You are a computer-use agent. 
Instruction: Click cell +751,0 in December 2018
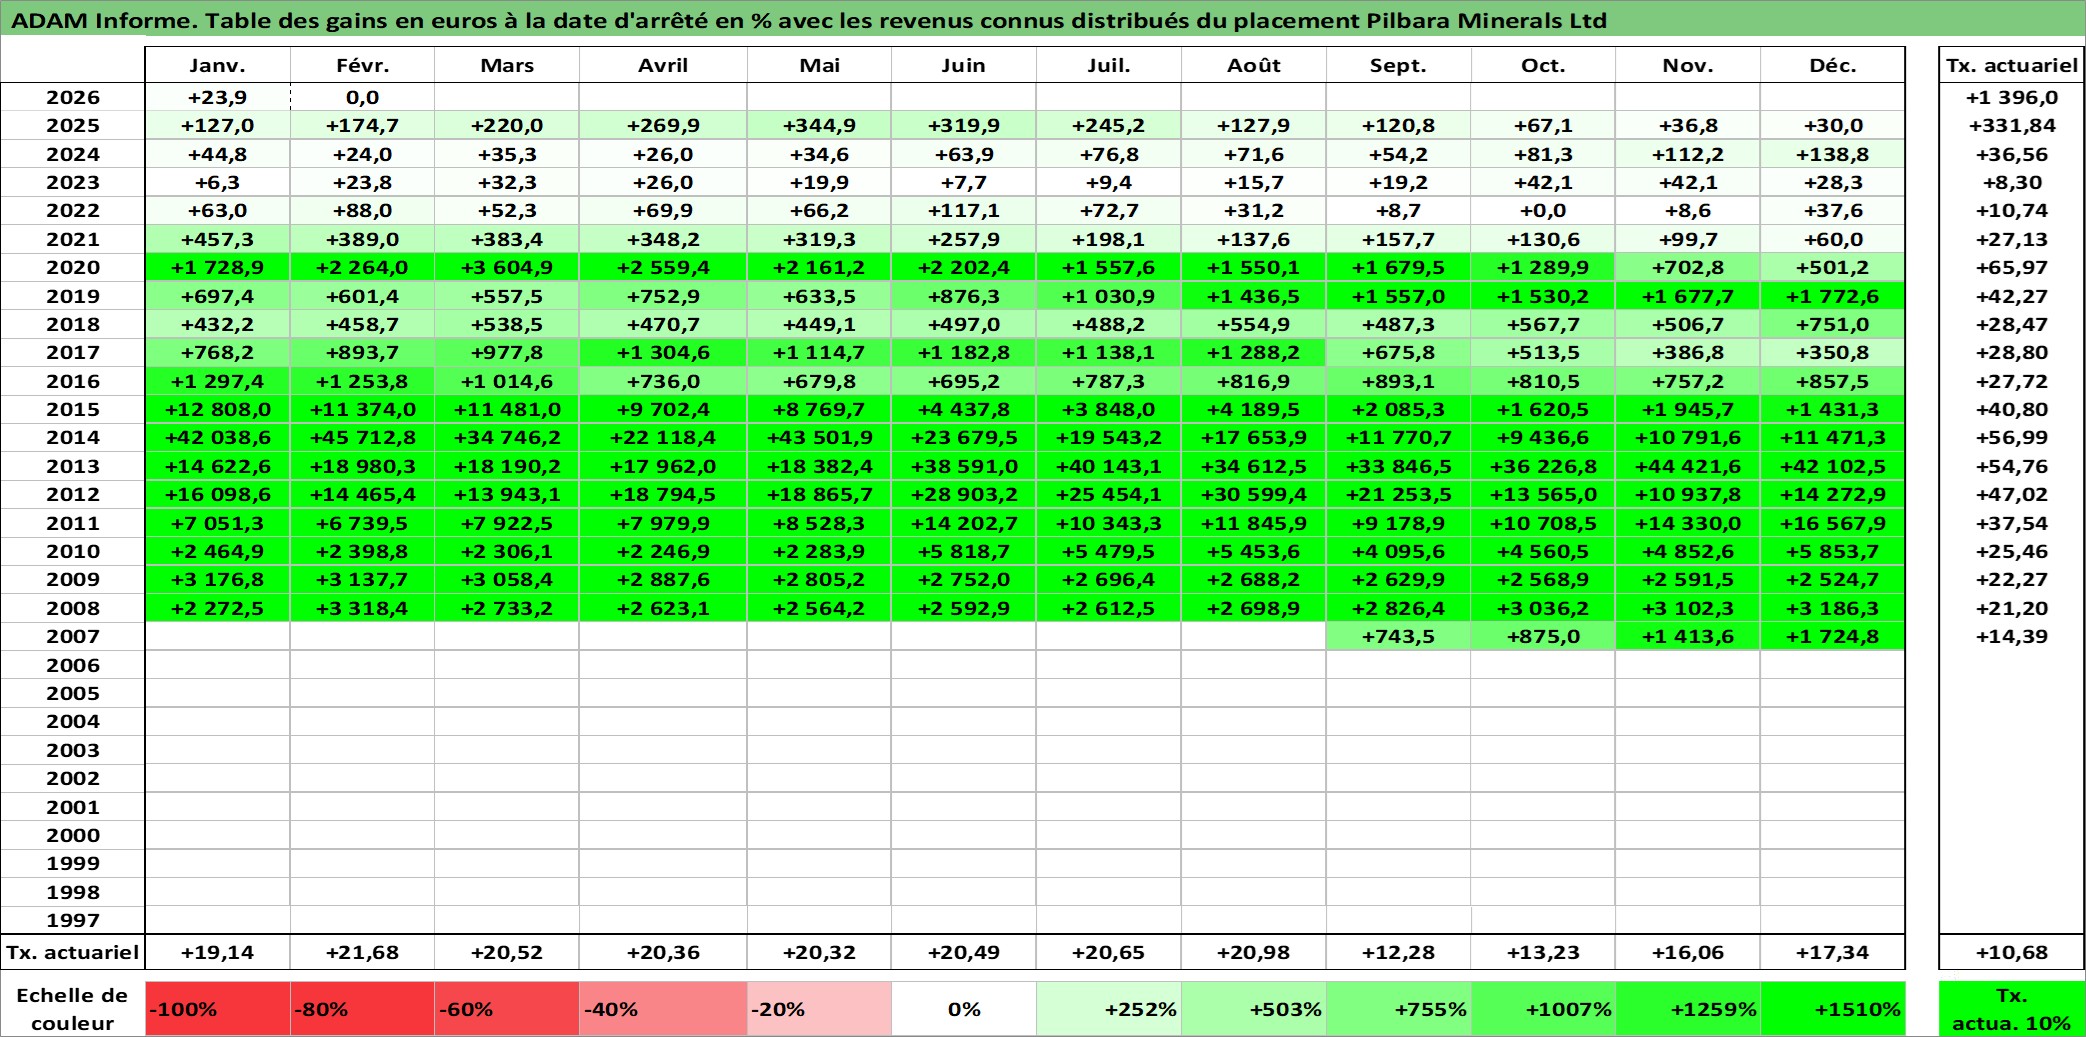tap(1832, 324)
